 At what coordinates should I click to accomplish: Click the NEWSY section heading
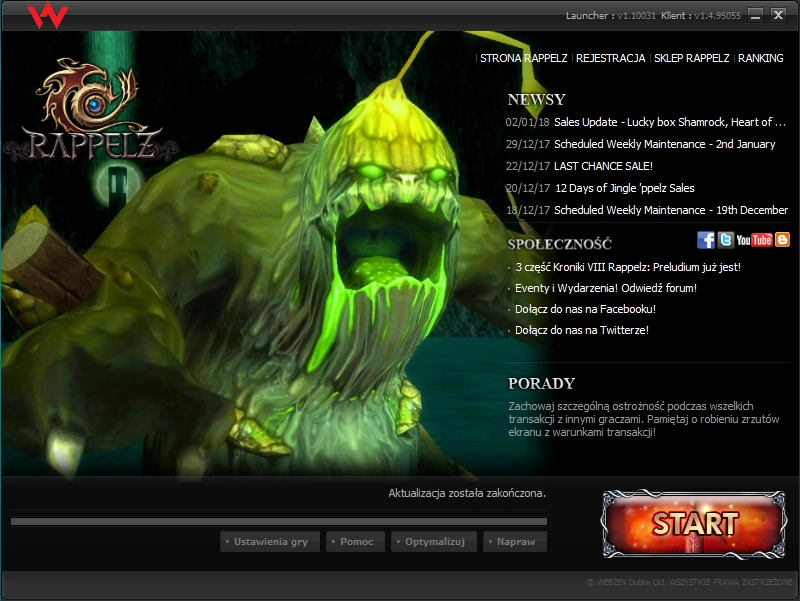(x=536, y=99)
